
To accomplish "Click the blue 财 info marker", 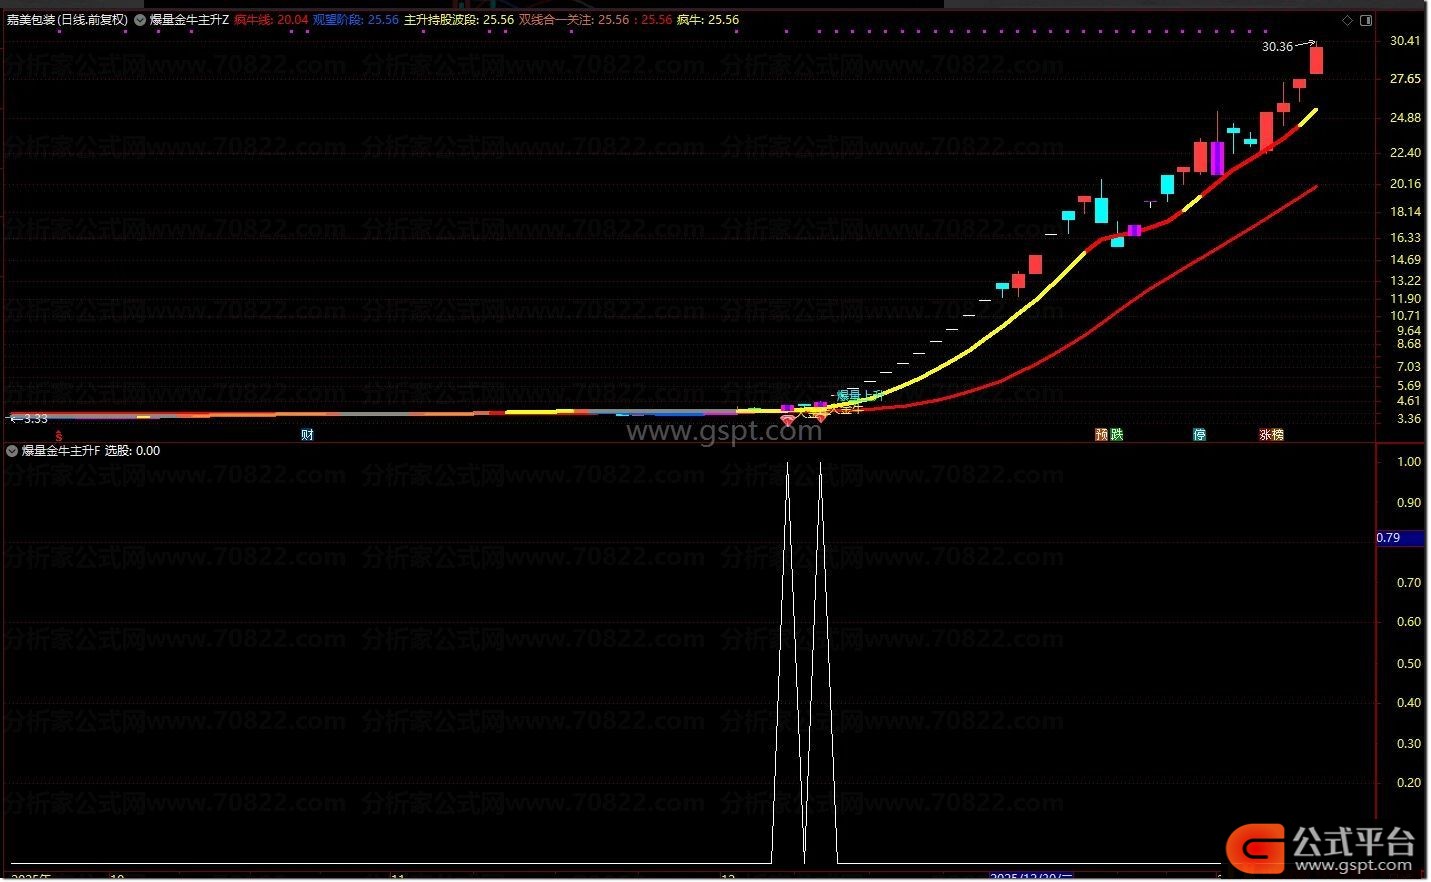I will coord(307,435).
